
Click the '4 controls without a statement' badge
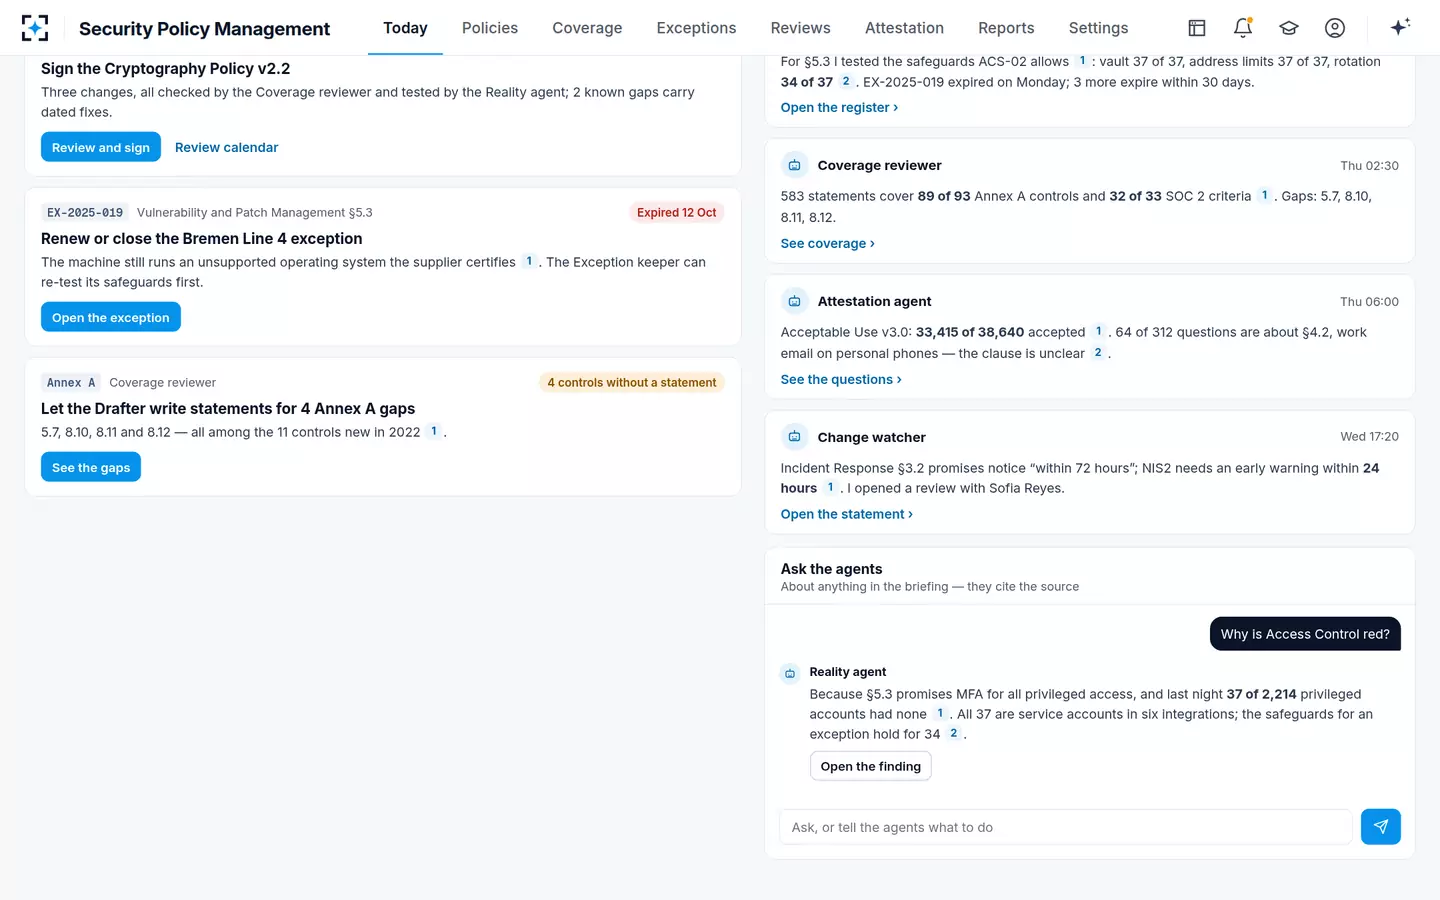[x=632, y=383]
